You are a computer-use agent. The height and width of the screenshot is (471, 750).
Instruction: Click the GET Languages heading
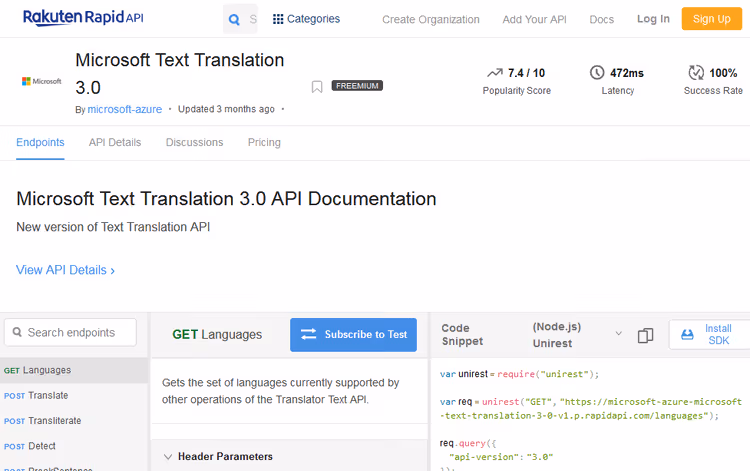click(217, 335)
